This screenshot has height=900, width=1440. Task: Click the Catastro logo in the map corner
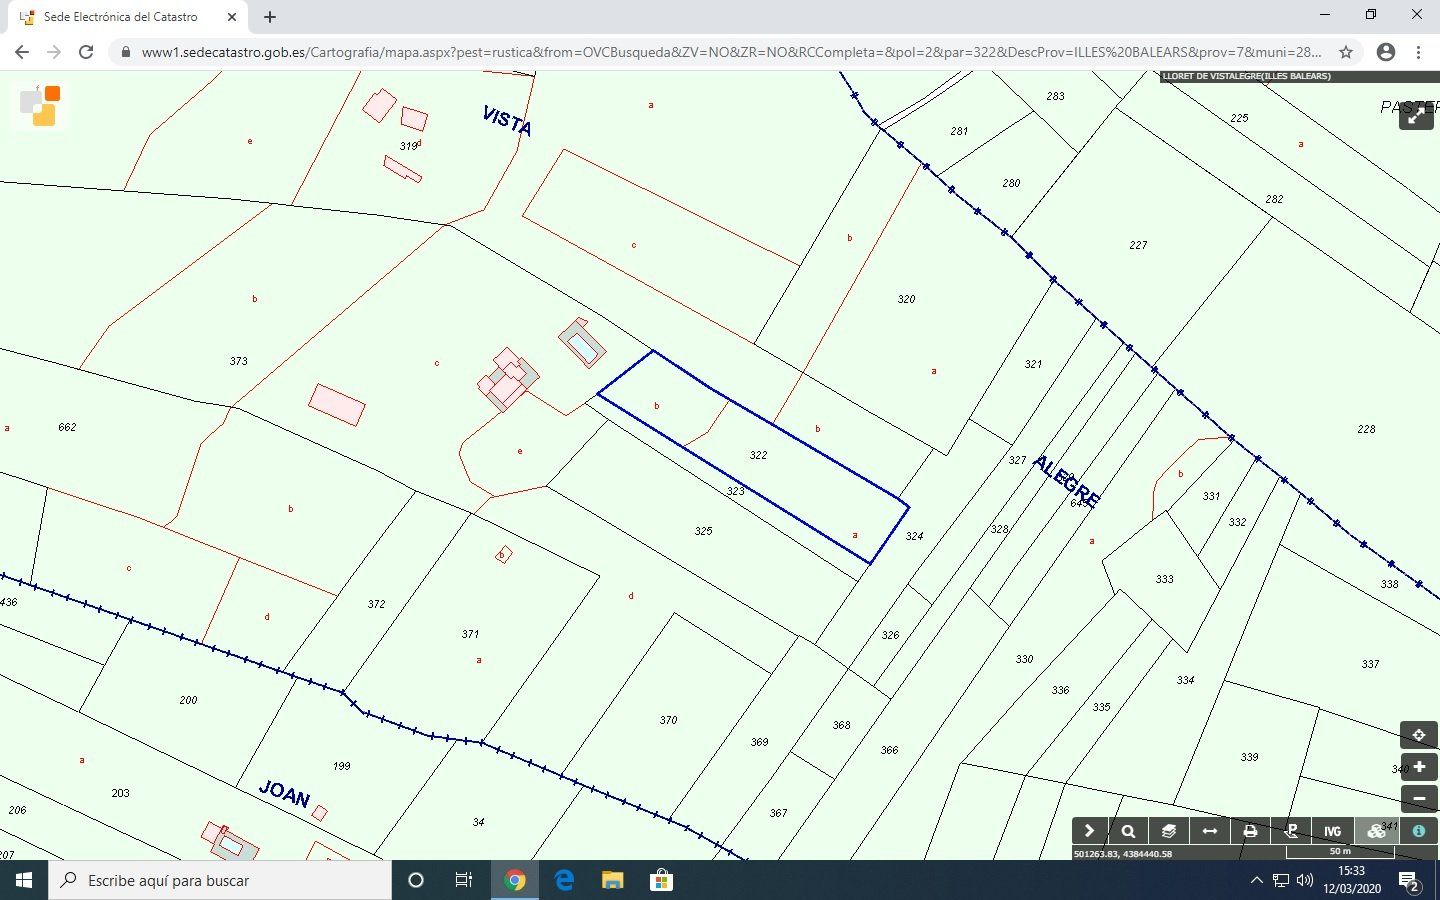(x=40, y=105)
